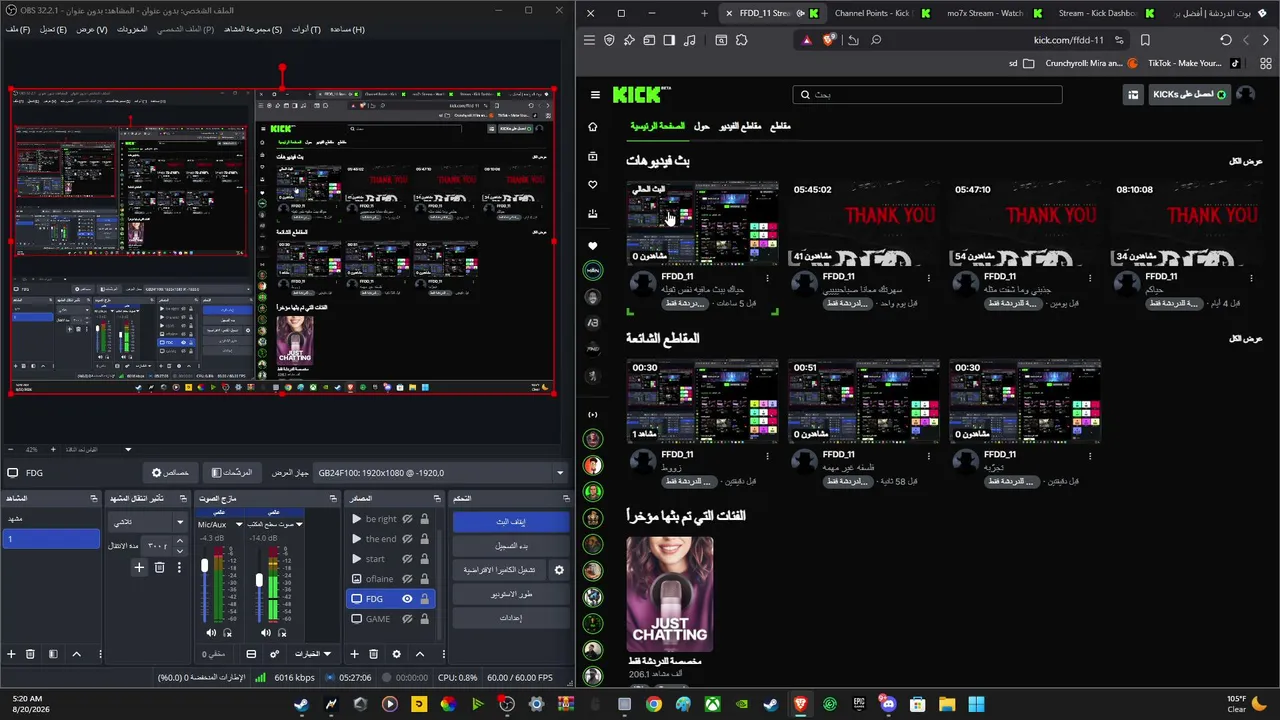
Task: Open options menu for first FFDD_11 video
Action: click(x=768, y=277)
